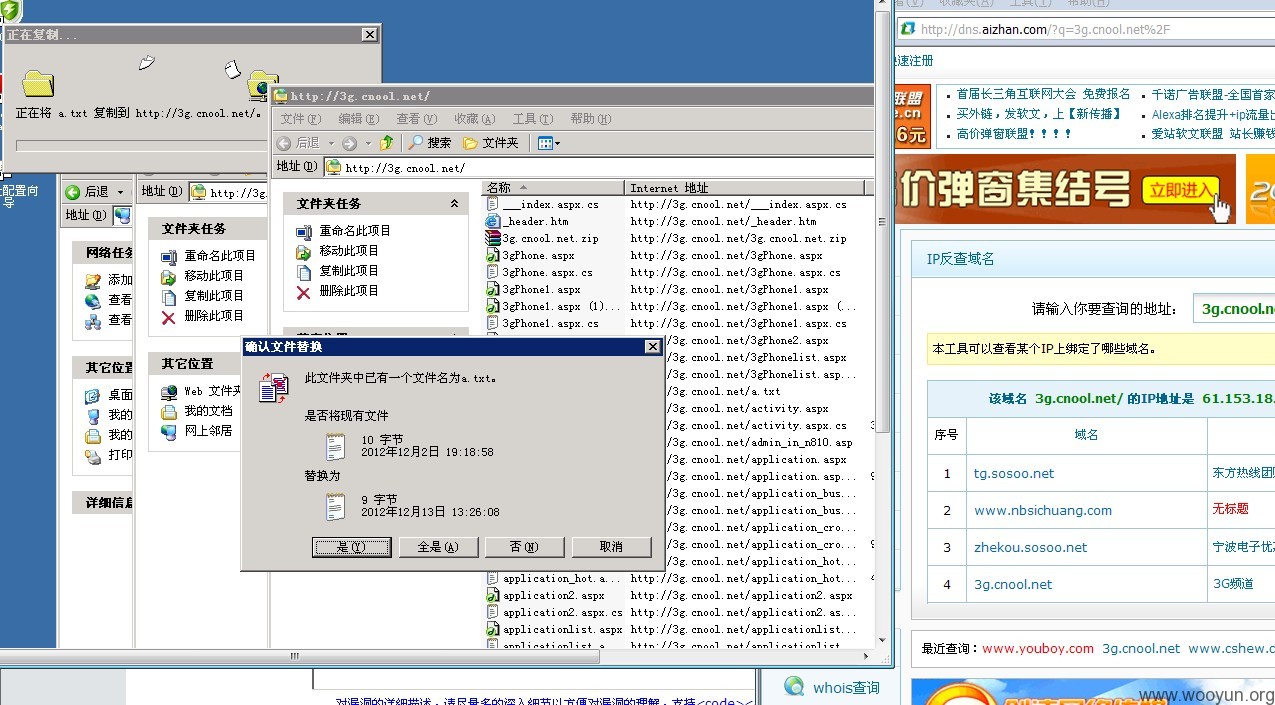Click the 搜索 search toolbar button
This screenshot has width=1275, height=705.
(430, 143)
